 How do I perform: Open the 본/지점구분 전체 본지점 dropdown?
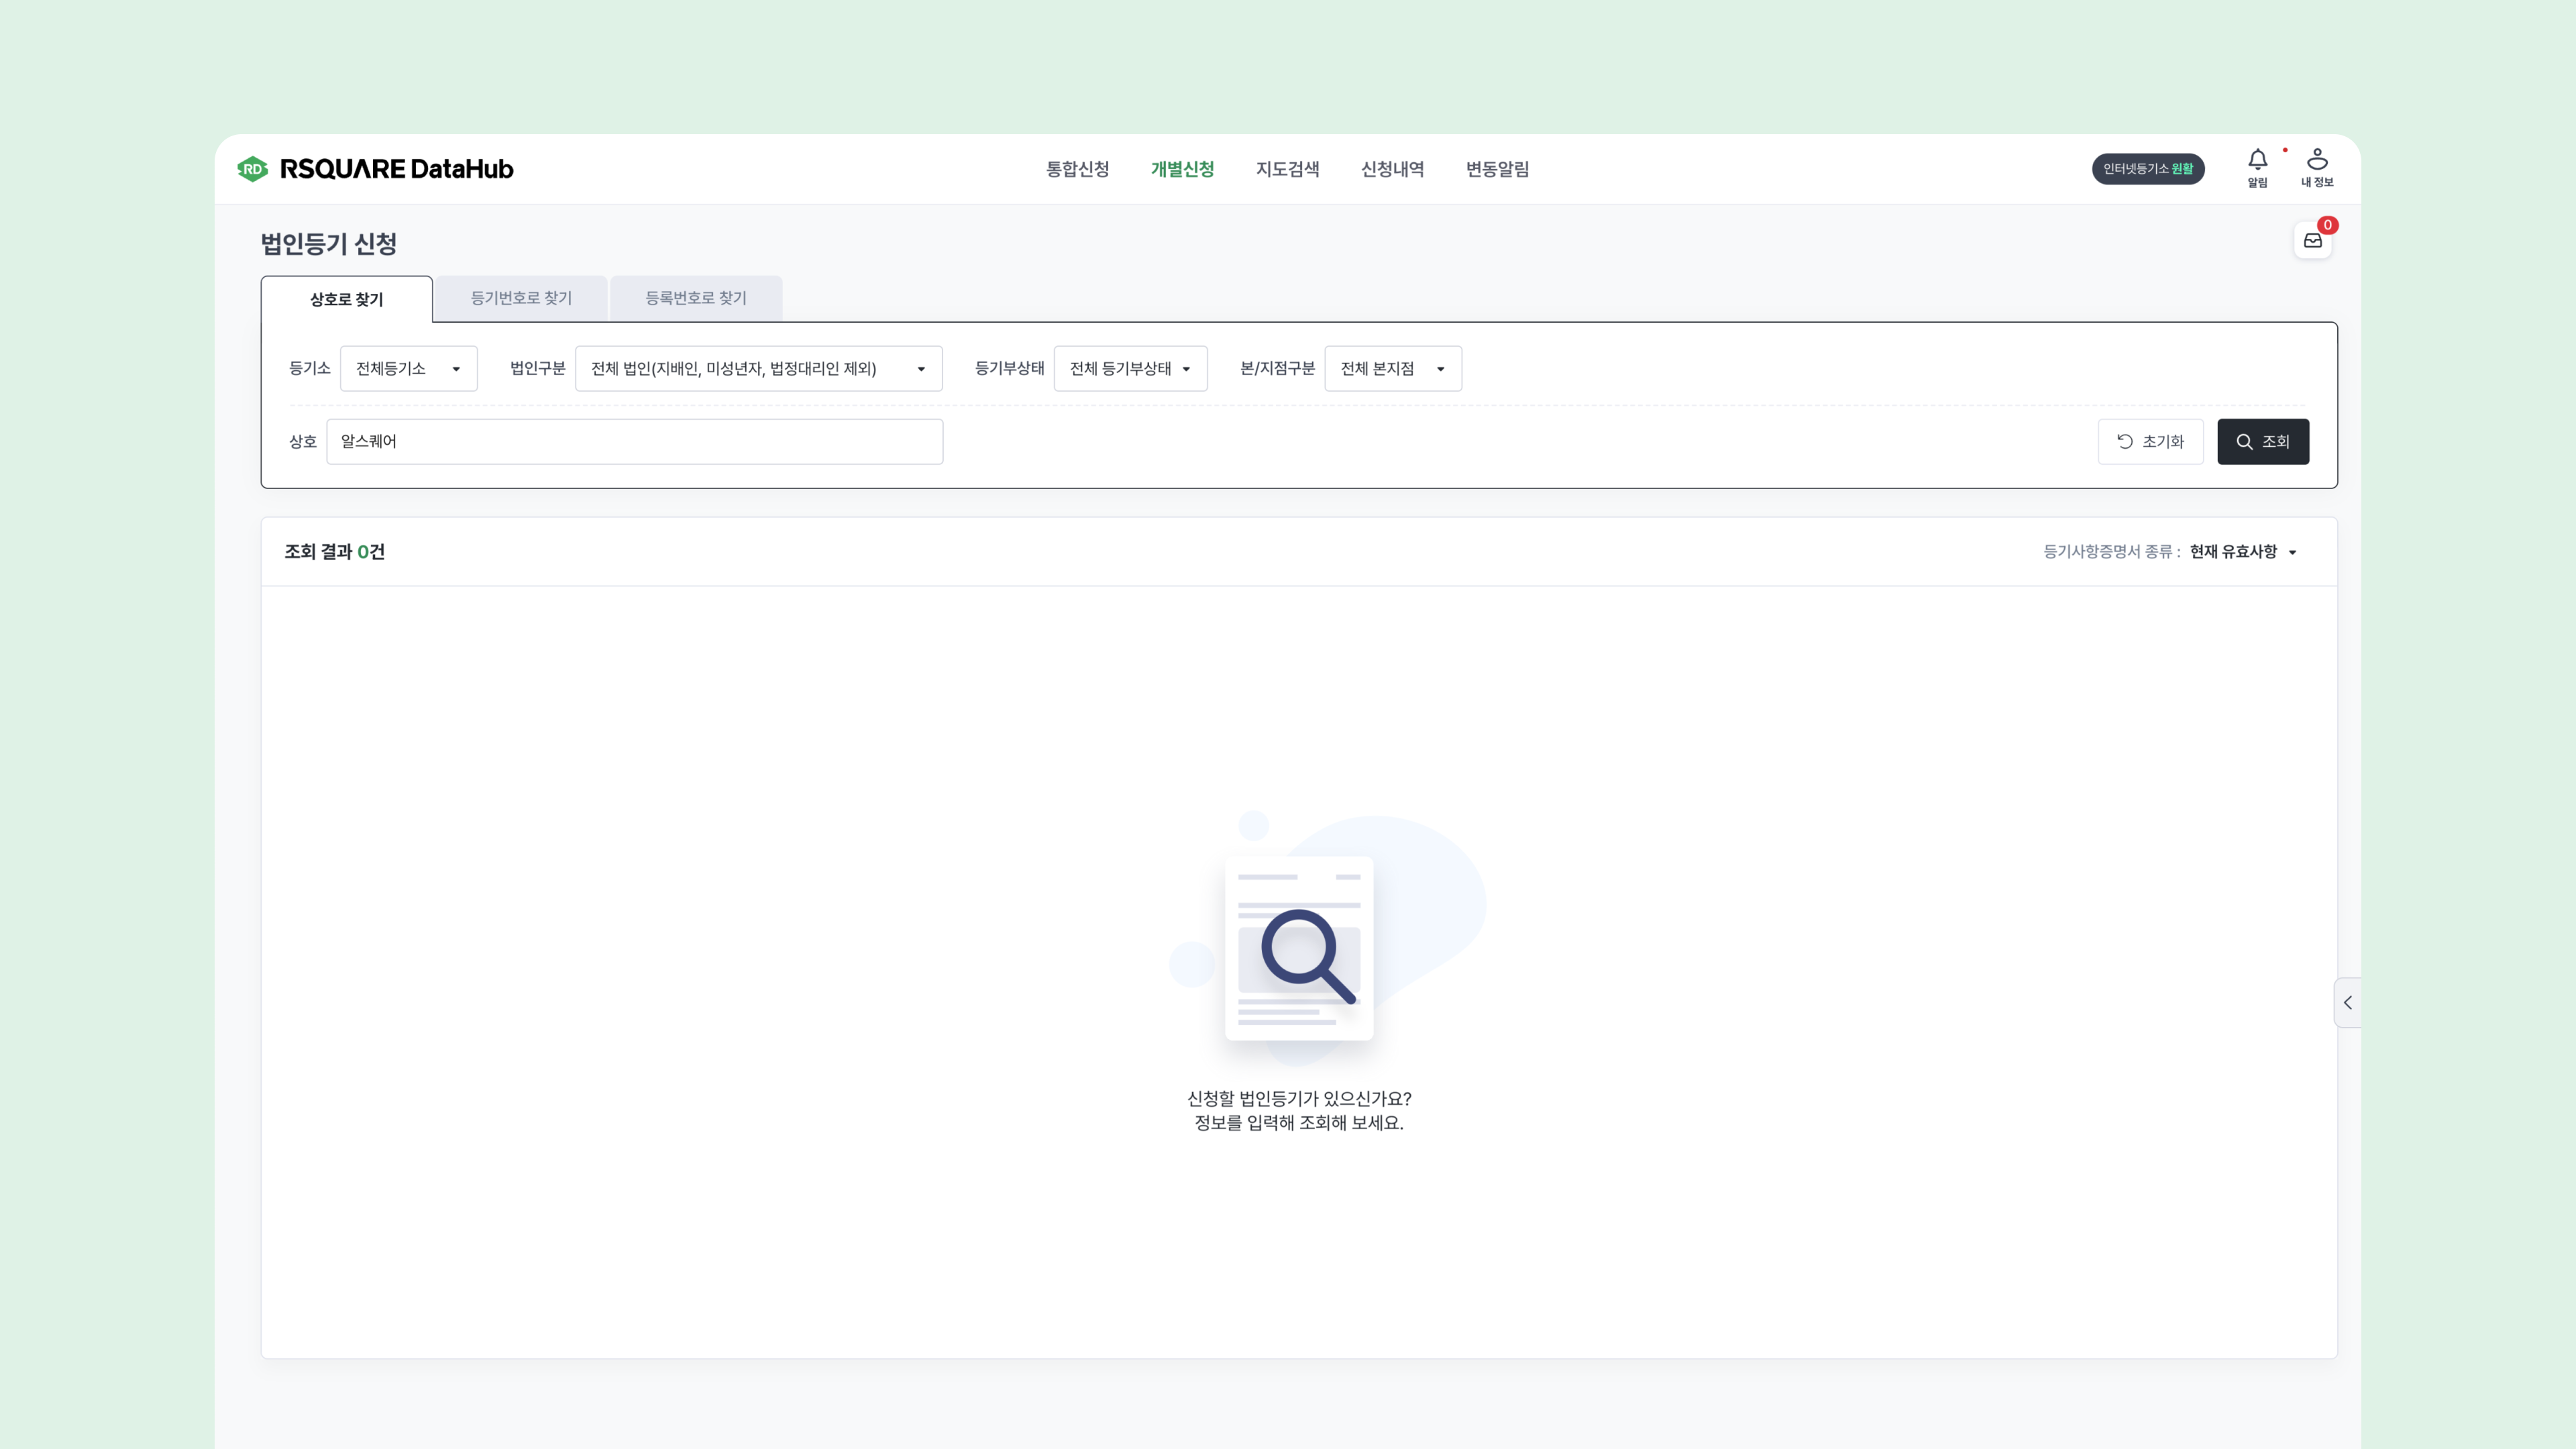[1392, 369]
